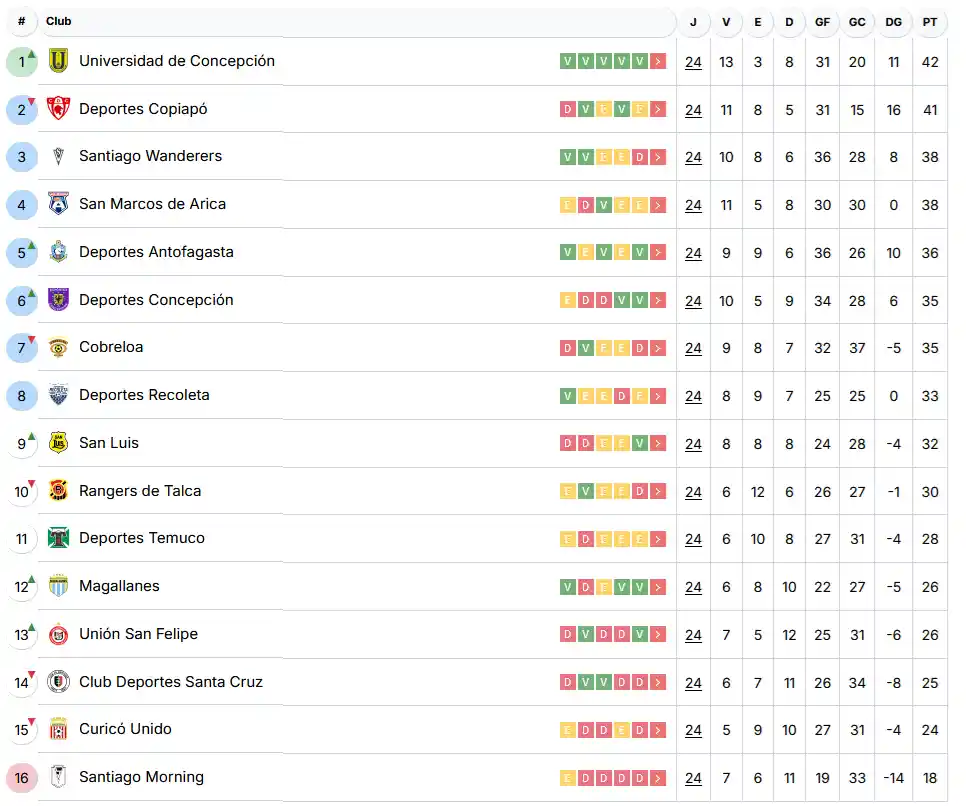Open Deportes Copiapó team page
Viewport: 966px width, 806px height.
click(x=143, y=109)
